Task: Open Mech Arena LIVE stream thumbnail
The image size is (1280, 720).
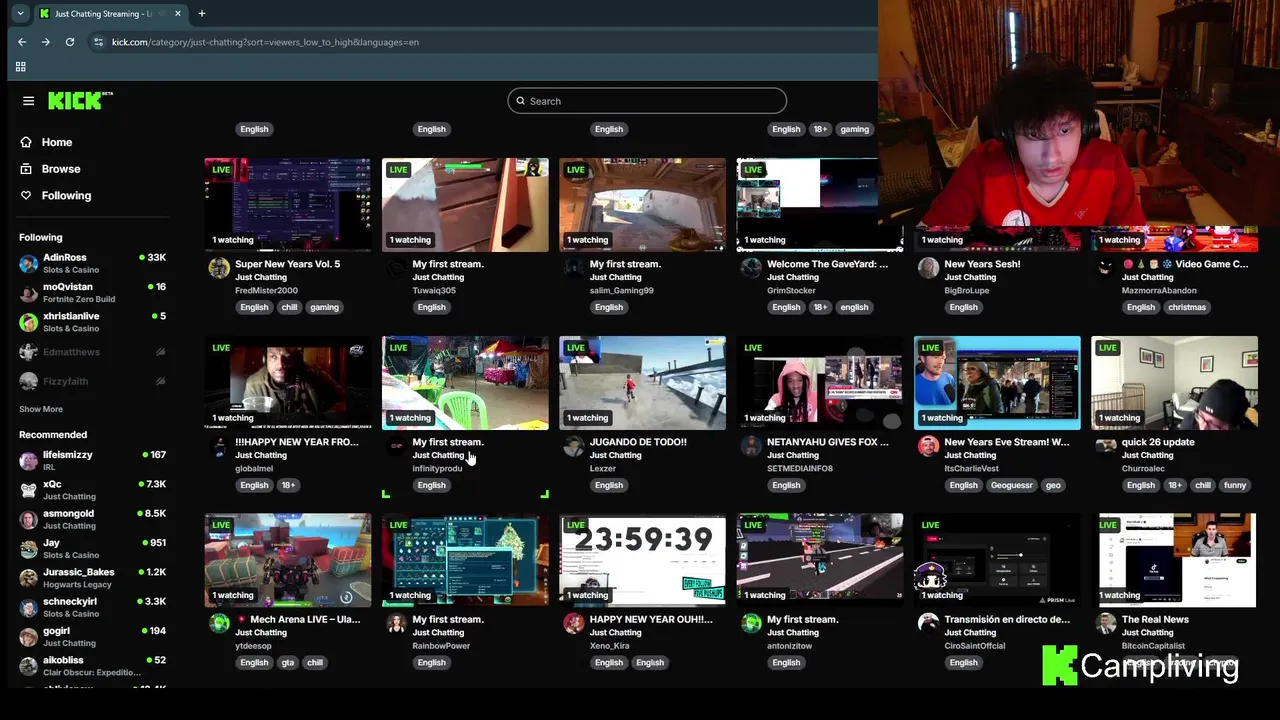Action: 288,560
